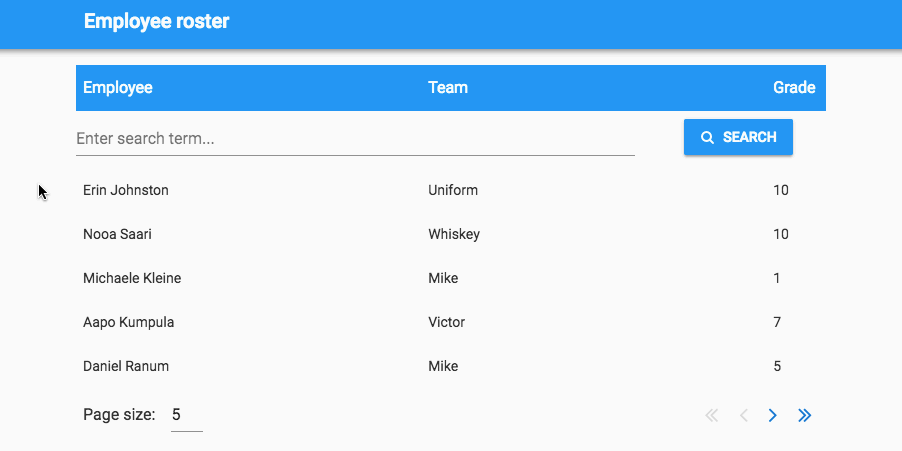Select the Erin Johnston row
Image resolution: width=902 pixels, height=451 pixels.
450,190
